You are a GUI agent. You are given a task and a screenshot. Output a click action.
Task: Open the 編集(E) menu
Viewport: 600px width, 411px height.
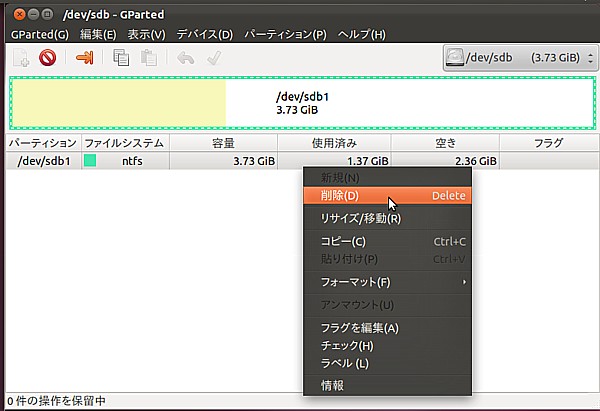click(x=98, y=34)
